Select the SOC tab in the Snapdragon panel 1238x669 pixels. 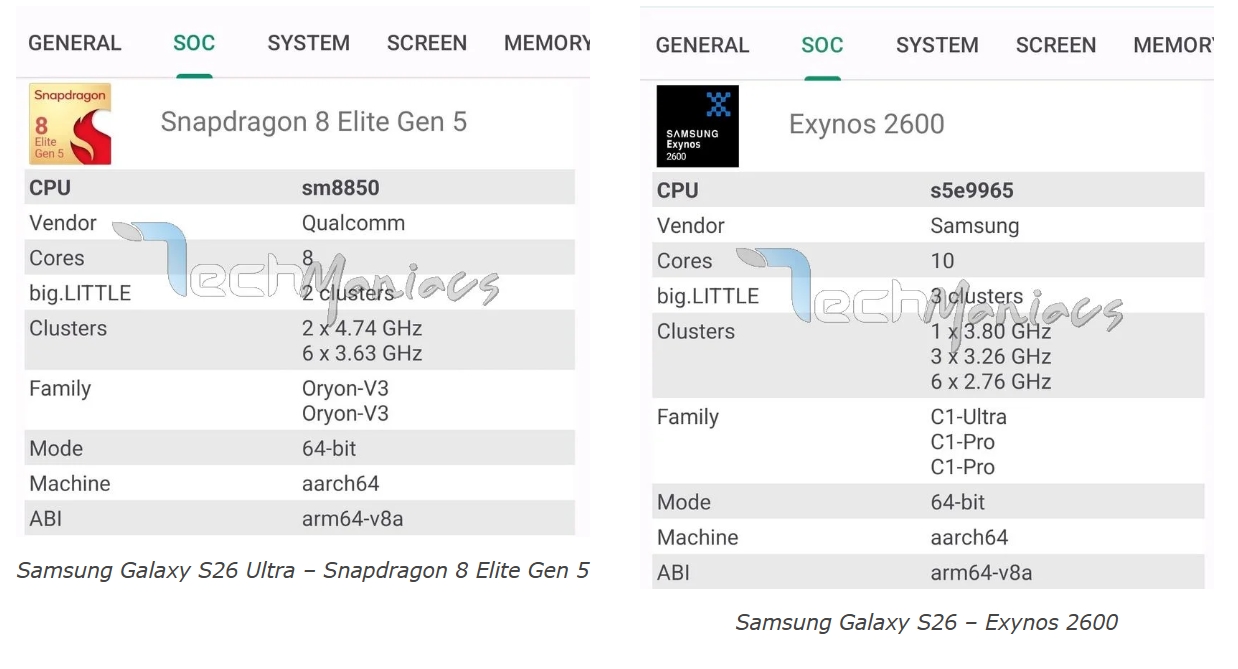point(194,43)
